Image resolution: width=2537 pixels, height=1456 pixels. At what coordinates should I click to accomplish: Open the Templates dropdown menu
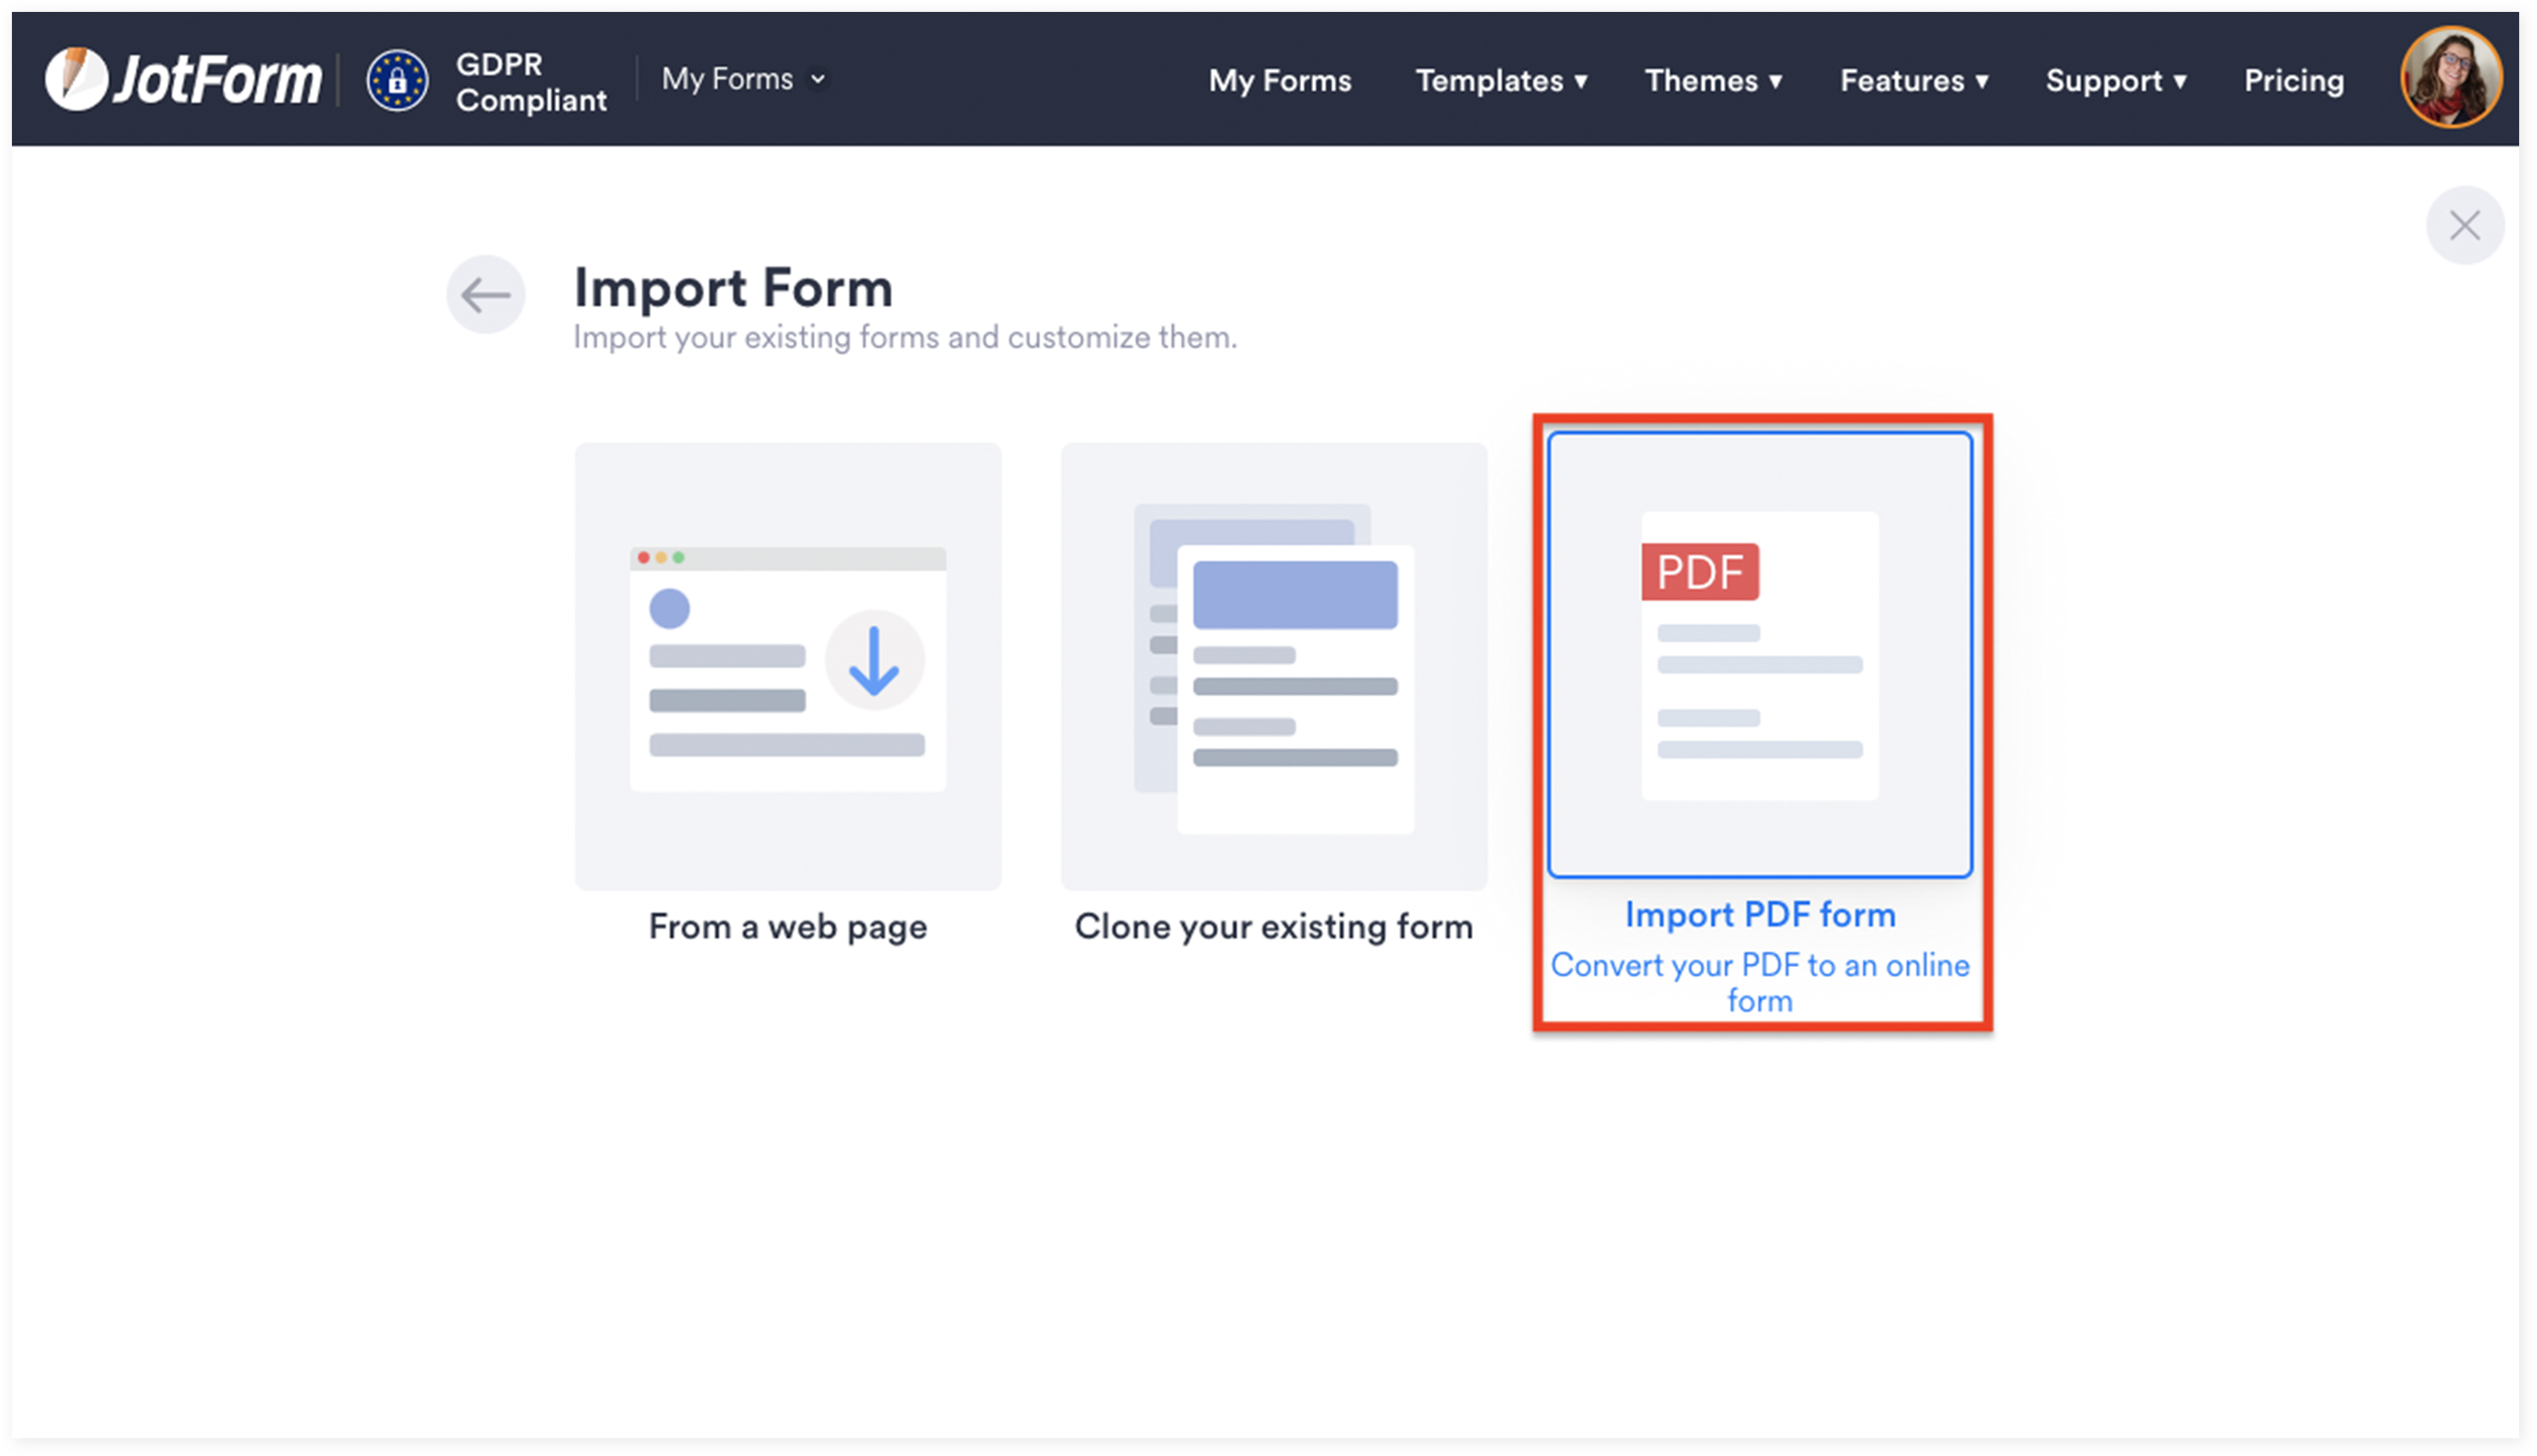(x=1501, y=81)
